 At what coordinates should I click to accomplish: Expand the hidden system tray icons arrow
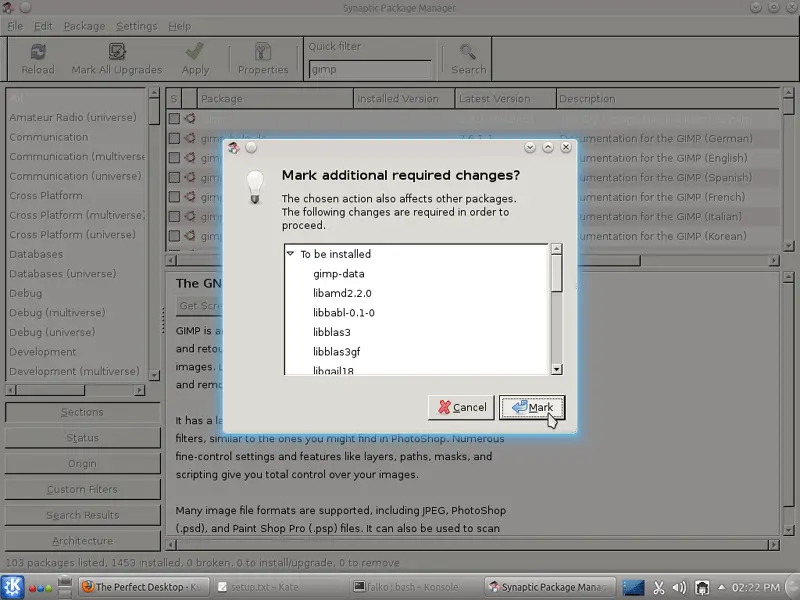click(x=721, y=587)
